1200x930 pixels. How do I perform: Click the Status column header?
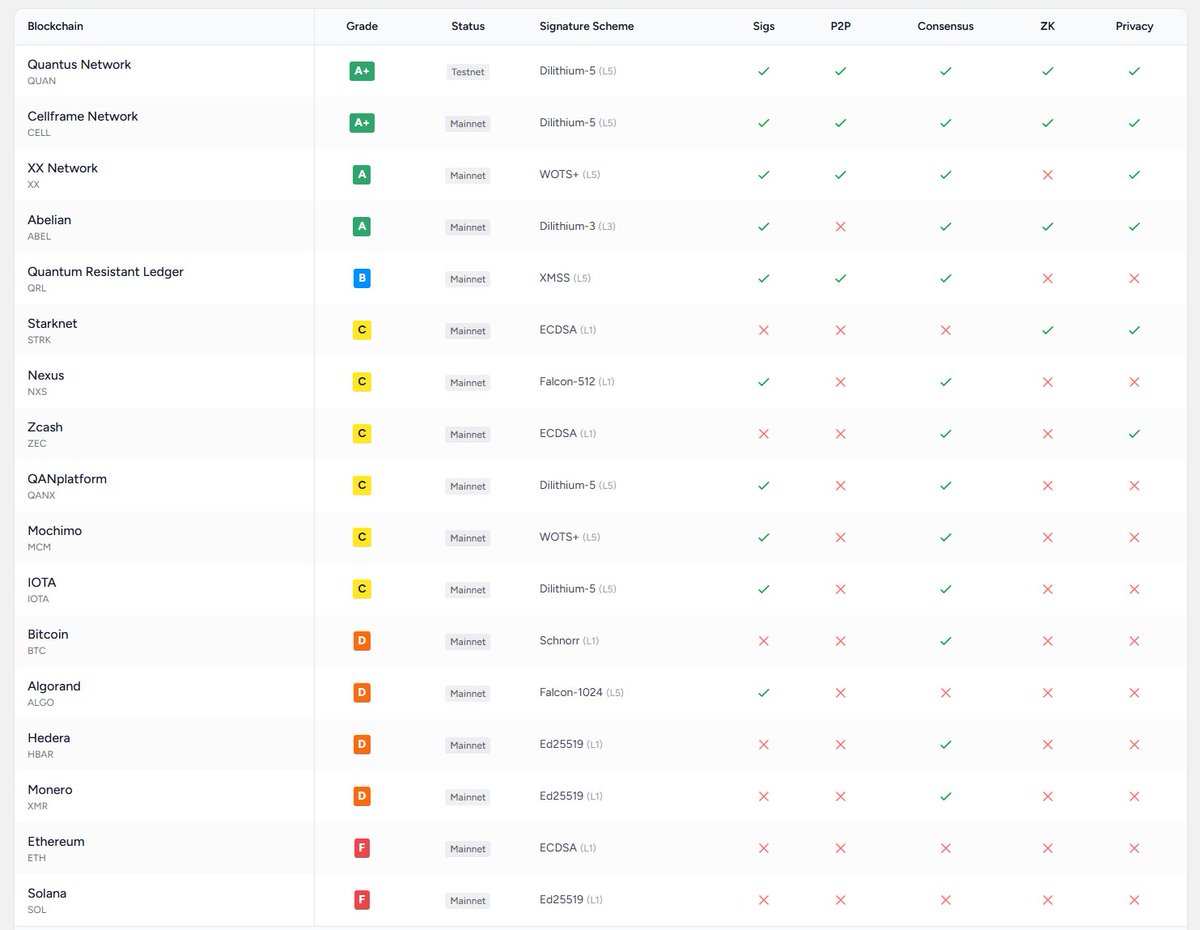click(468, 26)
